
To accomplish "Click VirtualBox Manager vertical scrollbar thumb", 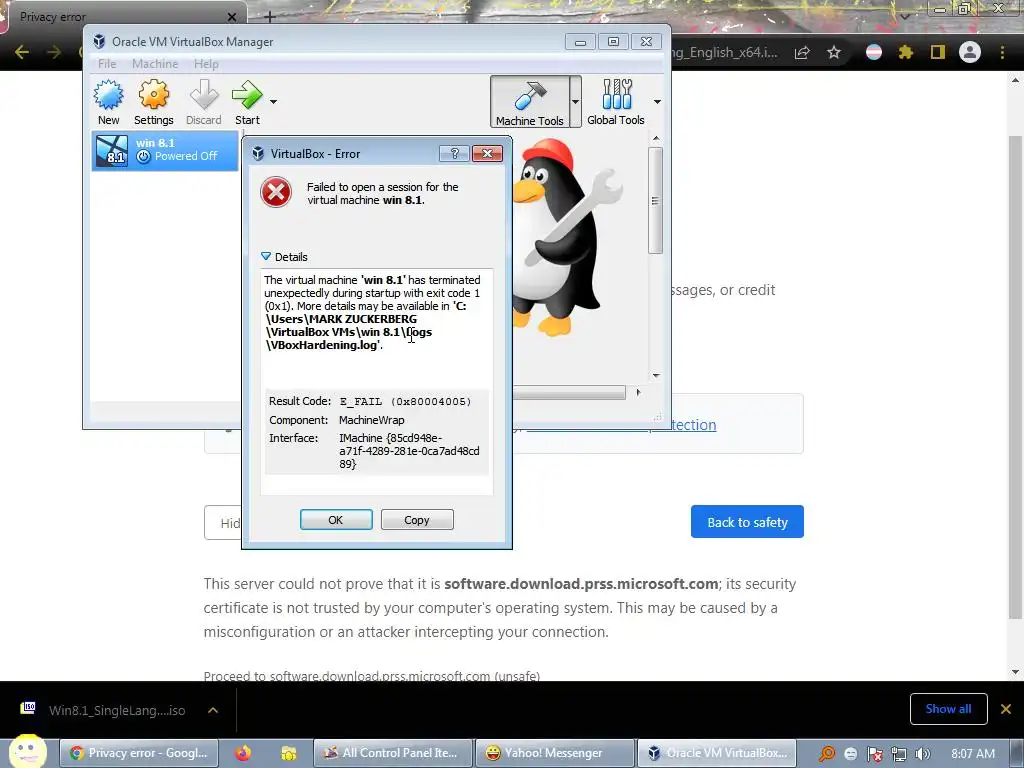I will [x=656, y=200].
